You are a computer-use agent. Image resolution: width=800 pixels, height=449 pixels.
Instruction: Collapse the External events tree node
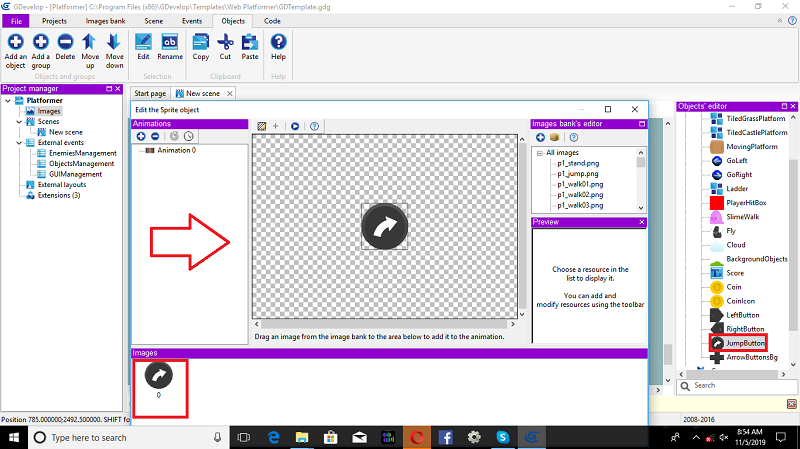pyautogui.click(x=19, y=143)
